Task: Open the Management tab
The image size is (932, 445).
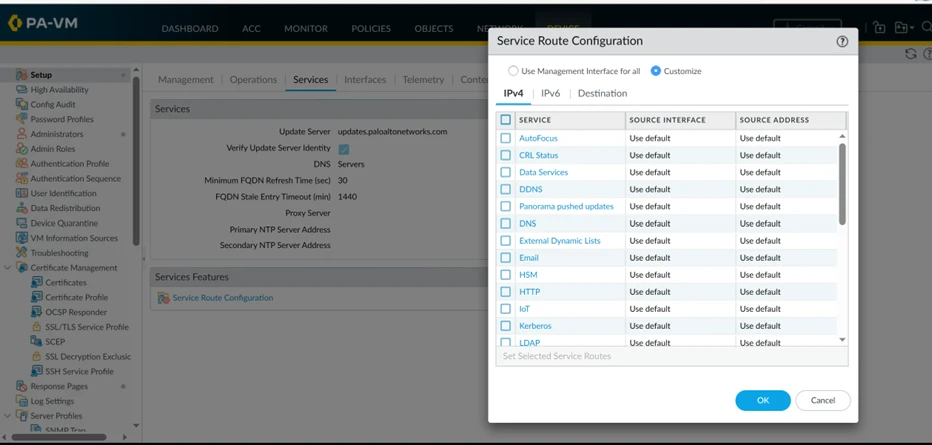Action: point(185,80)
